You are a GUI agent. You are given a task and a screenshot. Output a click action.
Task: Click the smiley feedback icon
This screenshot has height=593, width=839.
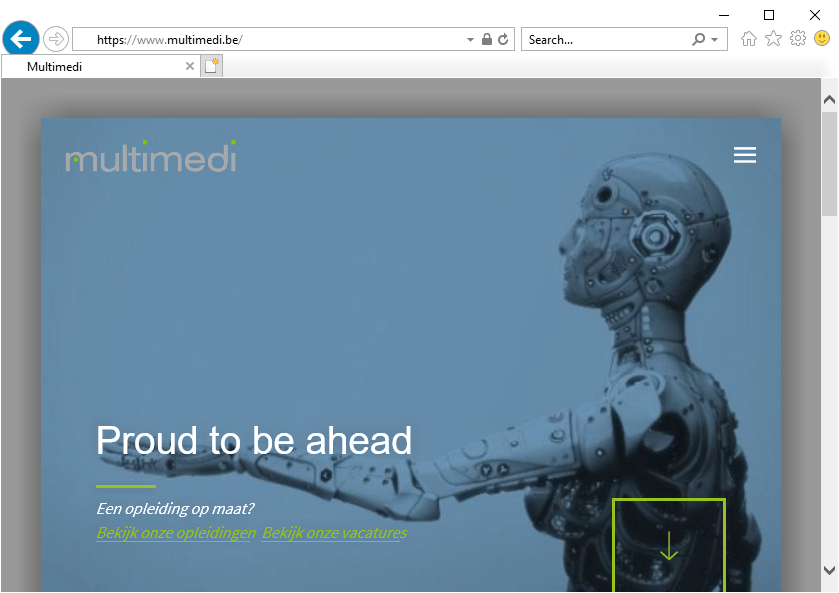pos(822,39)
